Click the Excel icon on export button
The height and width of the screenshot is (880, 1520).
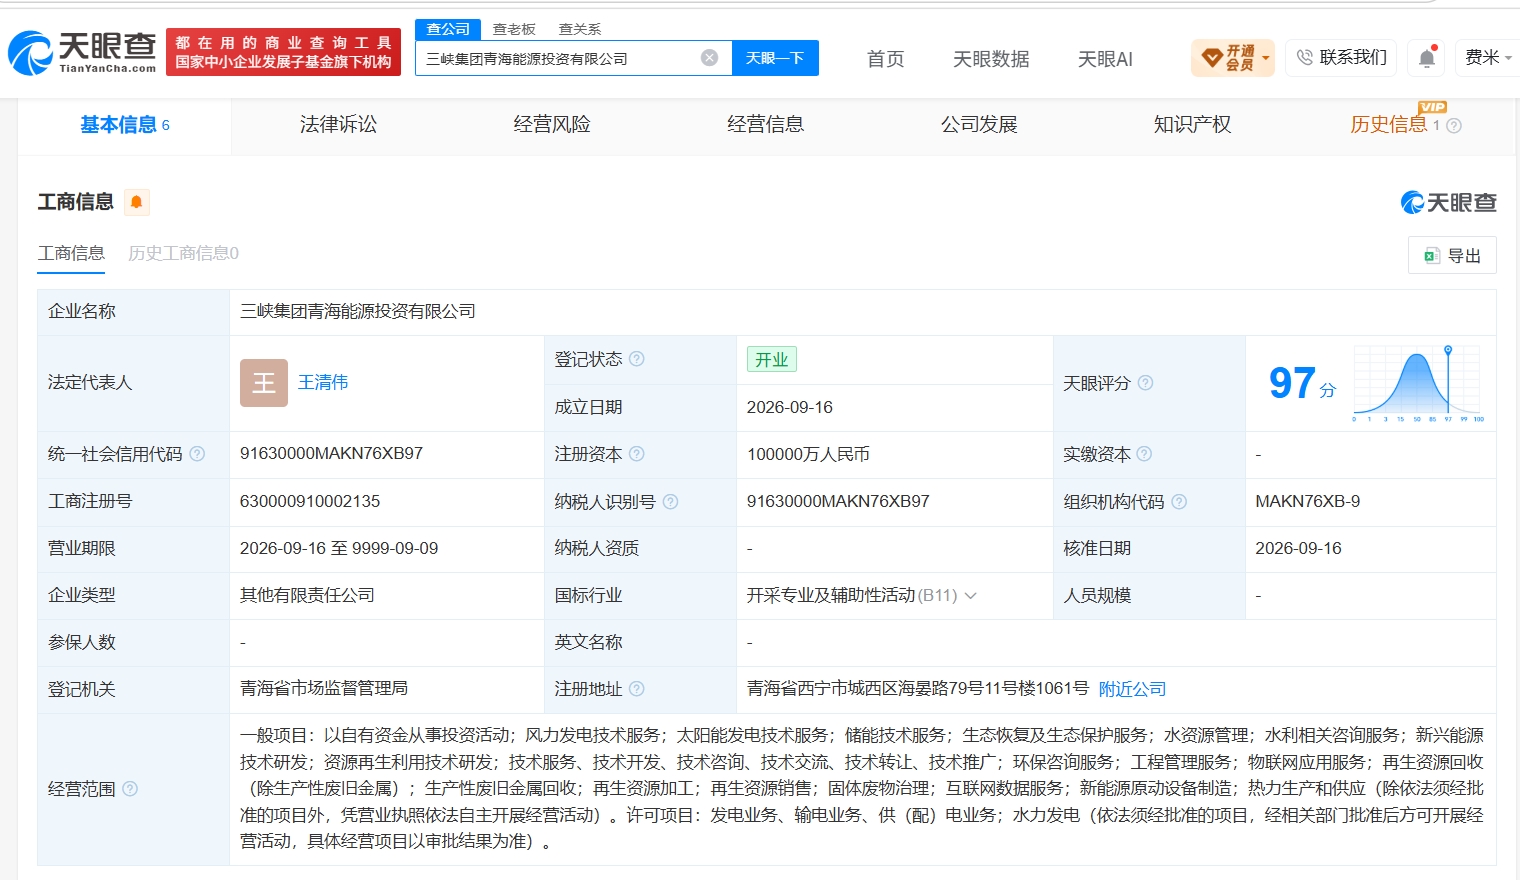tap(1432, 256)
